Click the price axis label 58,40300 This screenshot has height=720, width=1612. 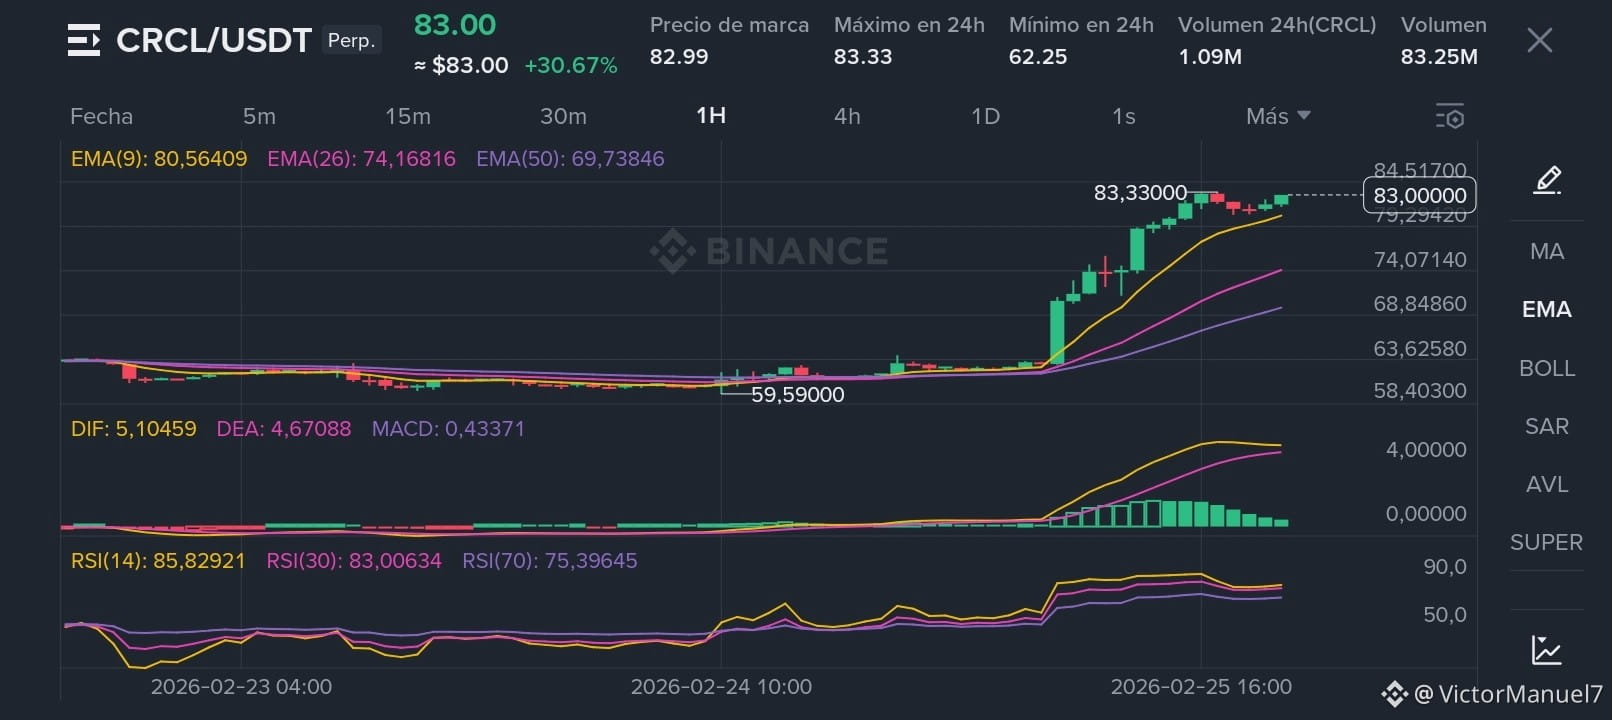click(1420, 390)
